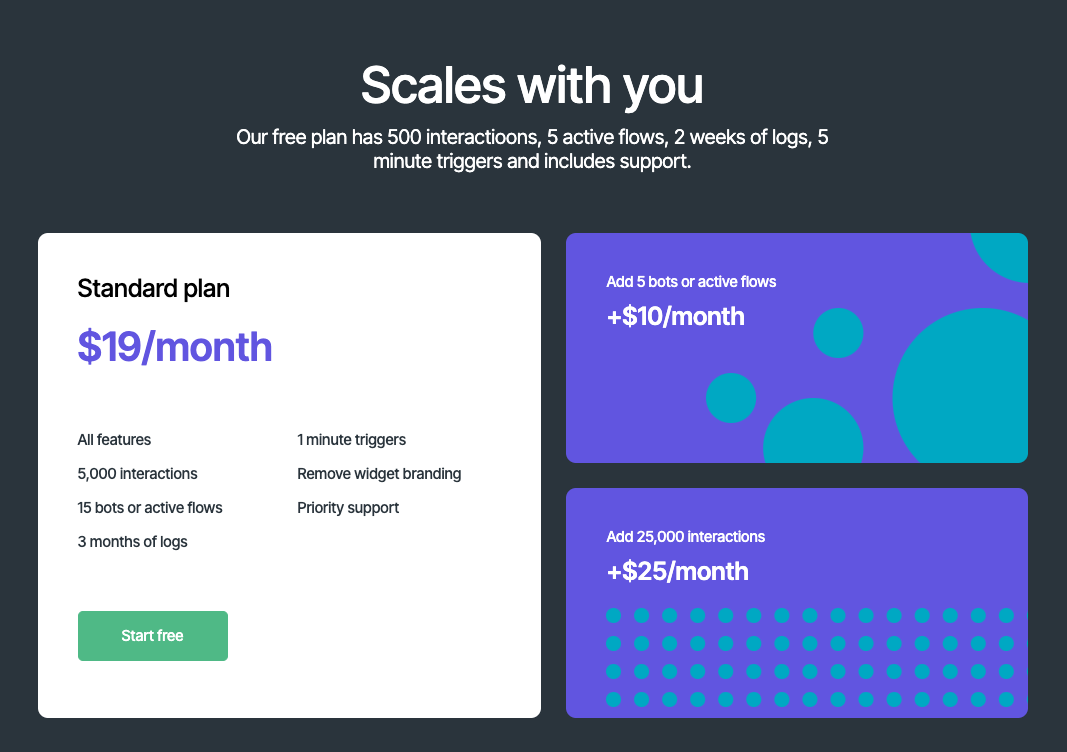The image size is (1067, 752).
Task: Select the 'Add 25,000 interactions' add-on card
Action: tap(796, 602)
